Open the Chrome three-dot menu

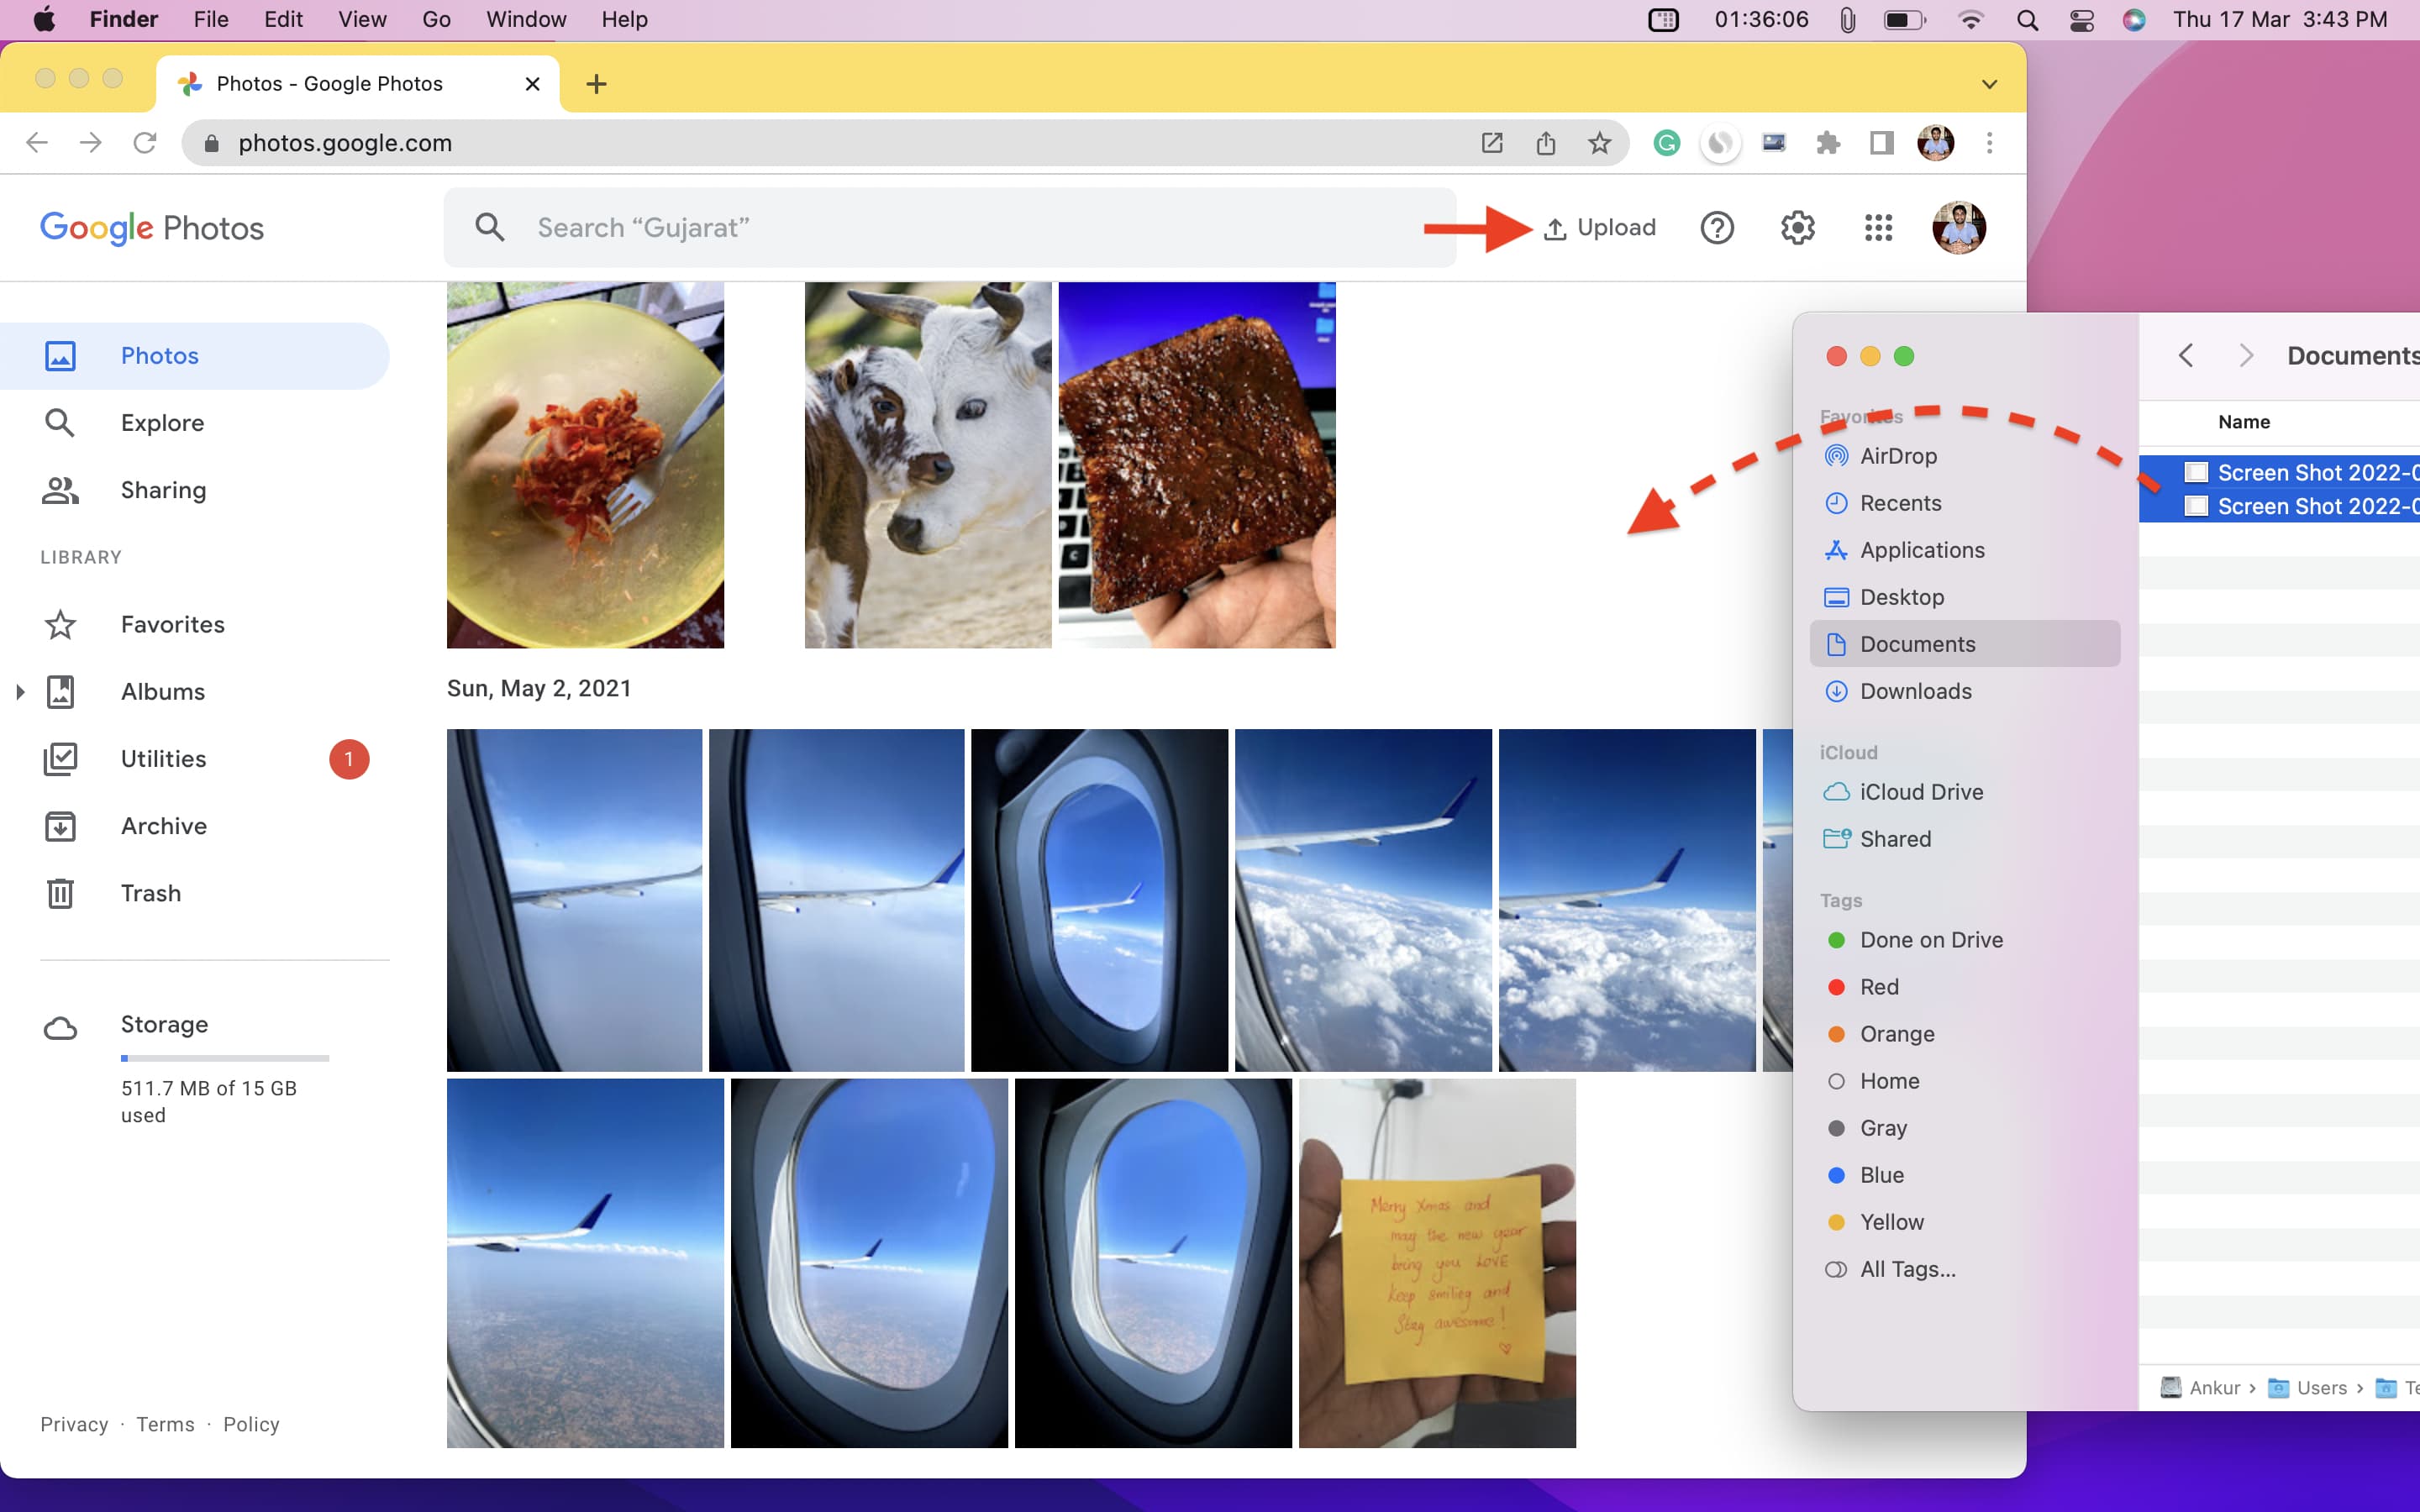[x=1990, y=143]
